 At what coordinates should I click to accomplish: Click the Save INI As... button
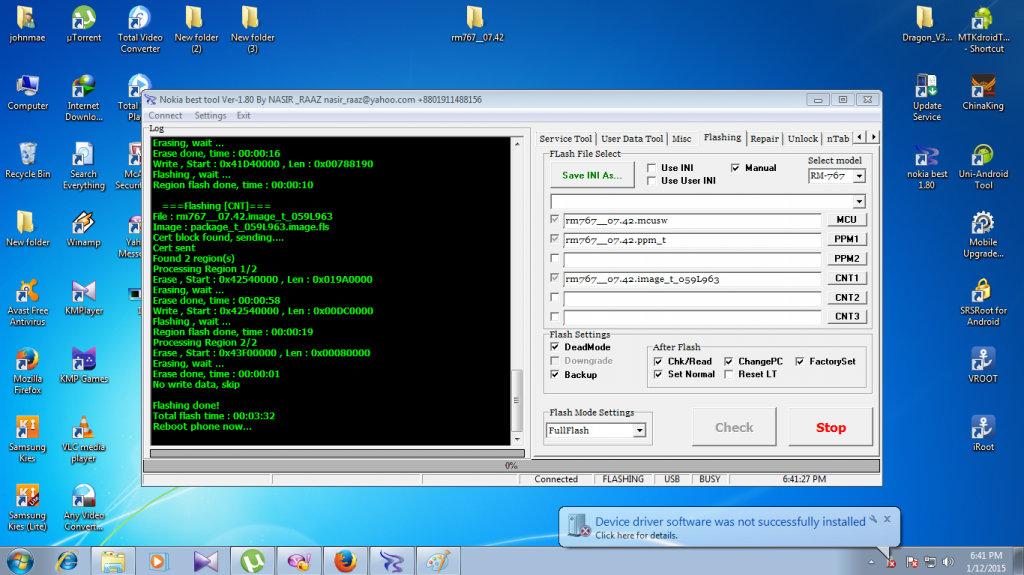(x=591, y=175)
